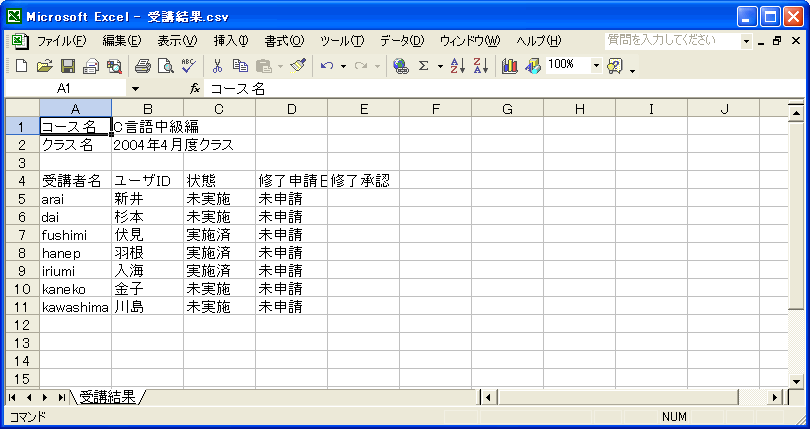Click the permission/e-mail toolbar icon

click(x=91, y=66)
